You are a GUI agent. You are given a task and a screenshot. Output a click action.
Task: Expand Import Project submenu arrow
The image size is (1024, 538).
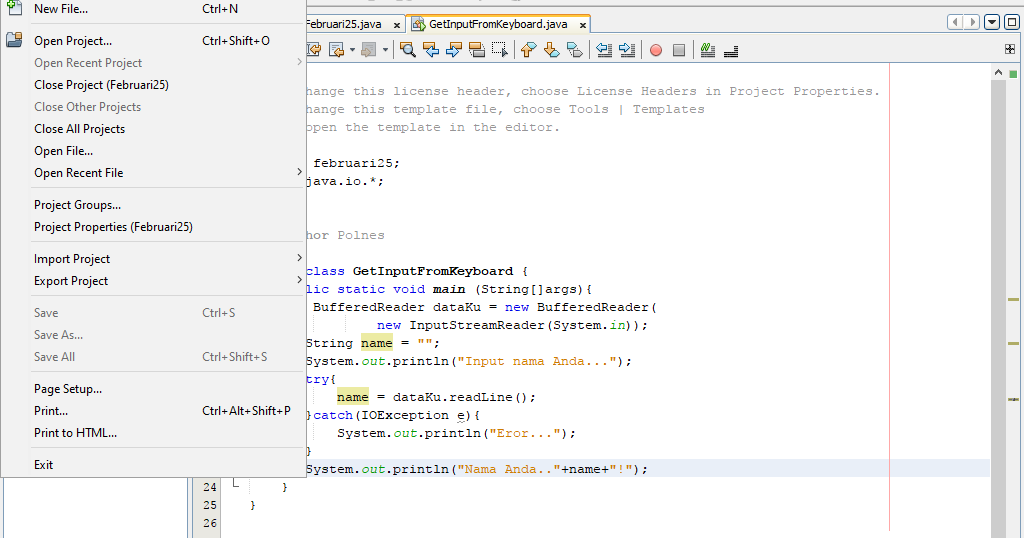tap(299, 258)
